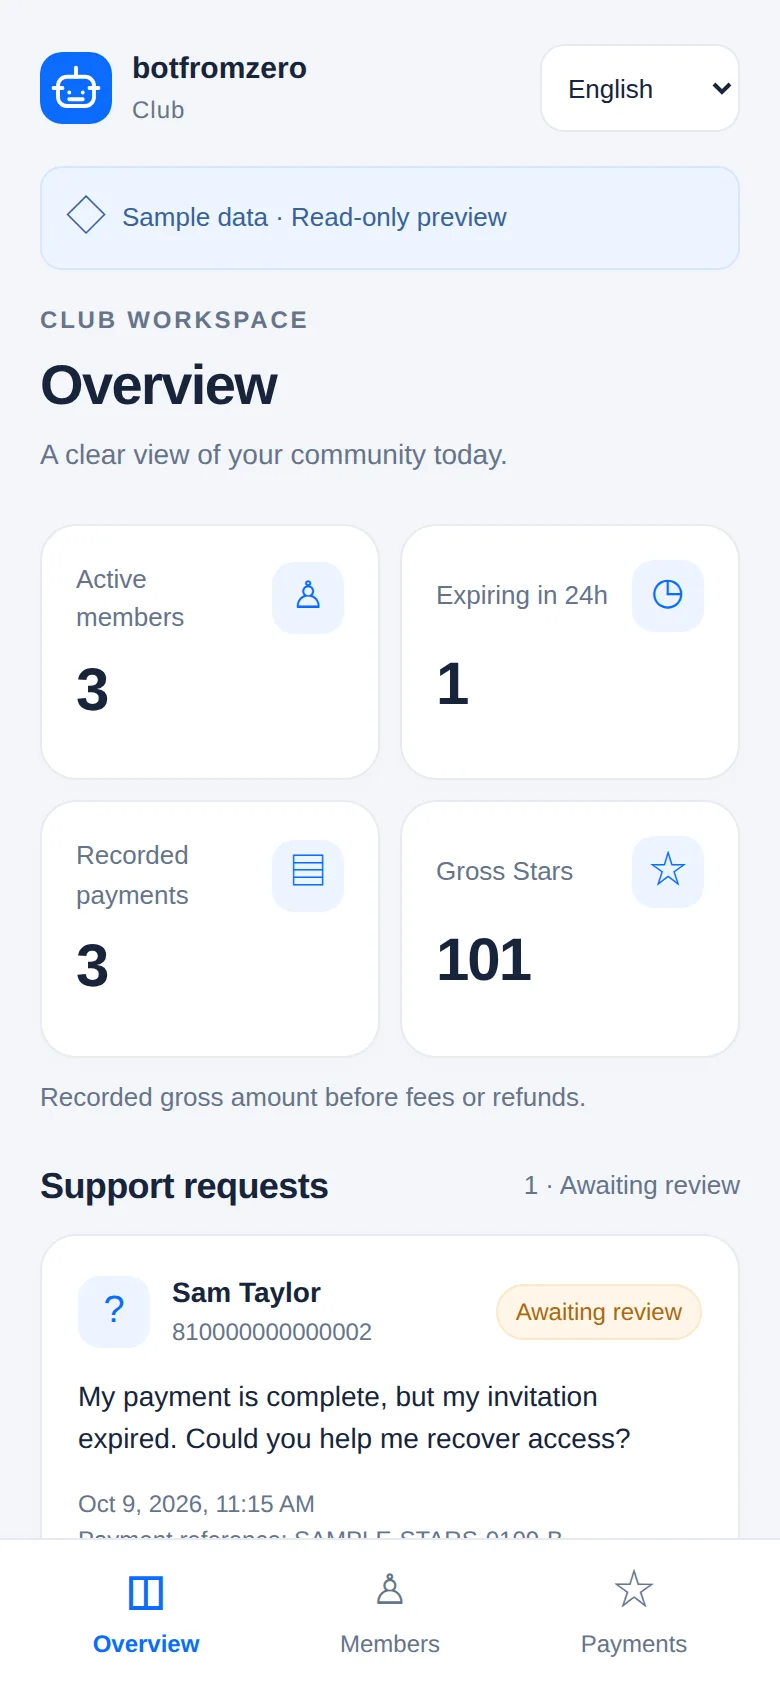The image size is (780, 1688).
Task: Switch to the Payments tab
Action: [634, 1612]
